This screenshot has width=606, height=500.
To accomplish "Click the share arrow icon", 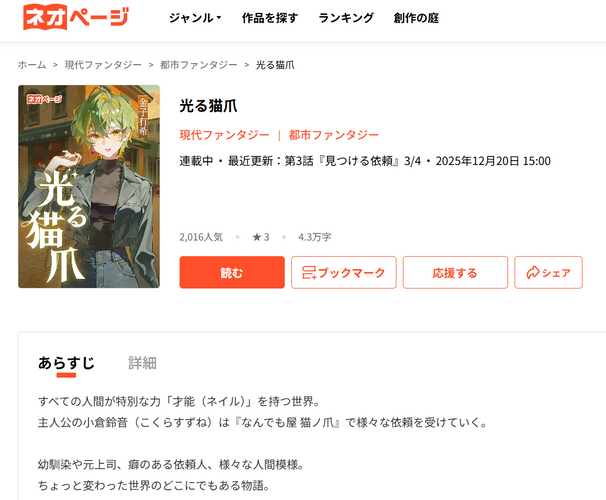I will 533,273.
